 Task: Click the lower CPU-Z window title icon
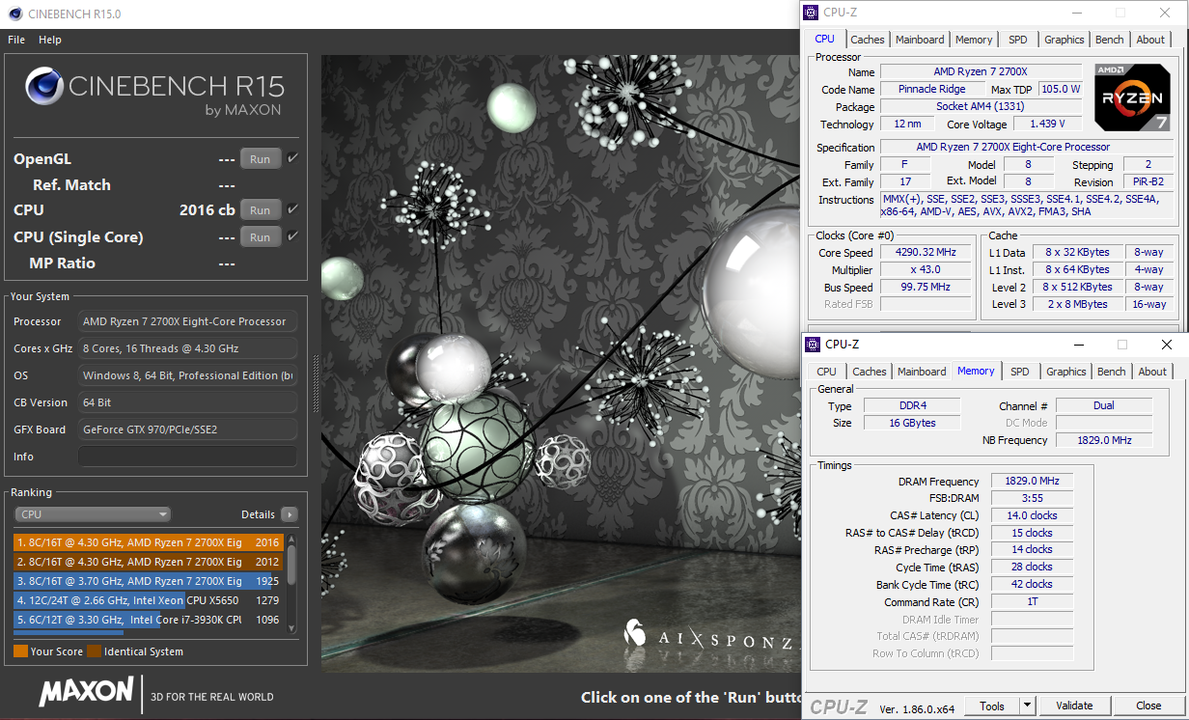tap(813, 344)
